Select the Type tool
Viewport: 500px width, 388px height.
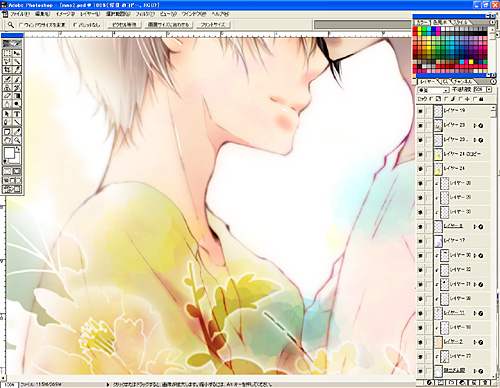(17, 114)
